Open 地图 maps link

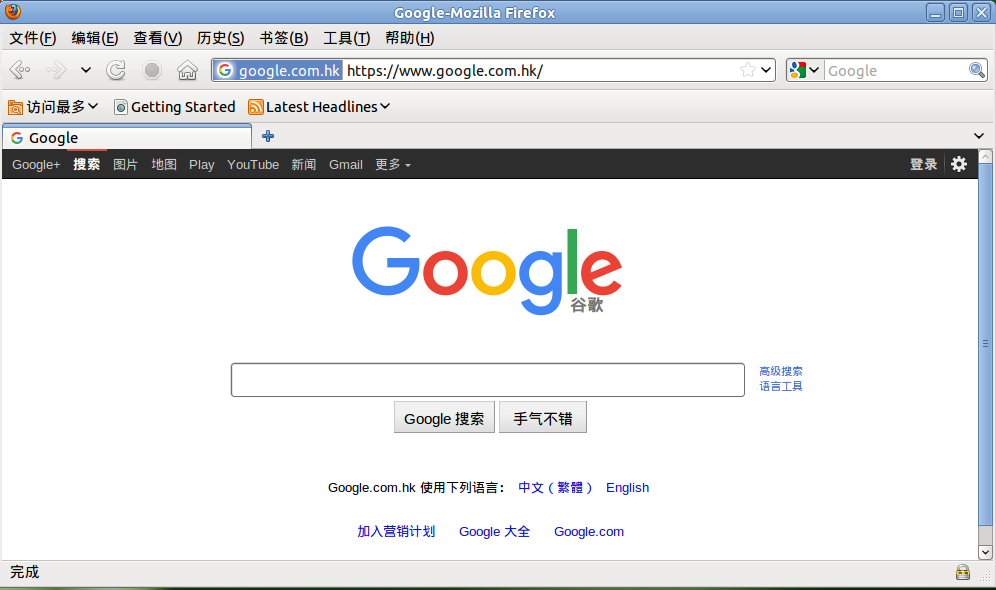164,164
